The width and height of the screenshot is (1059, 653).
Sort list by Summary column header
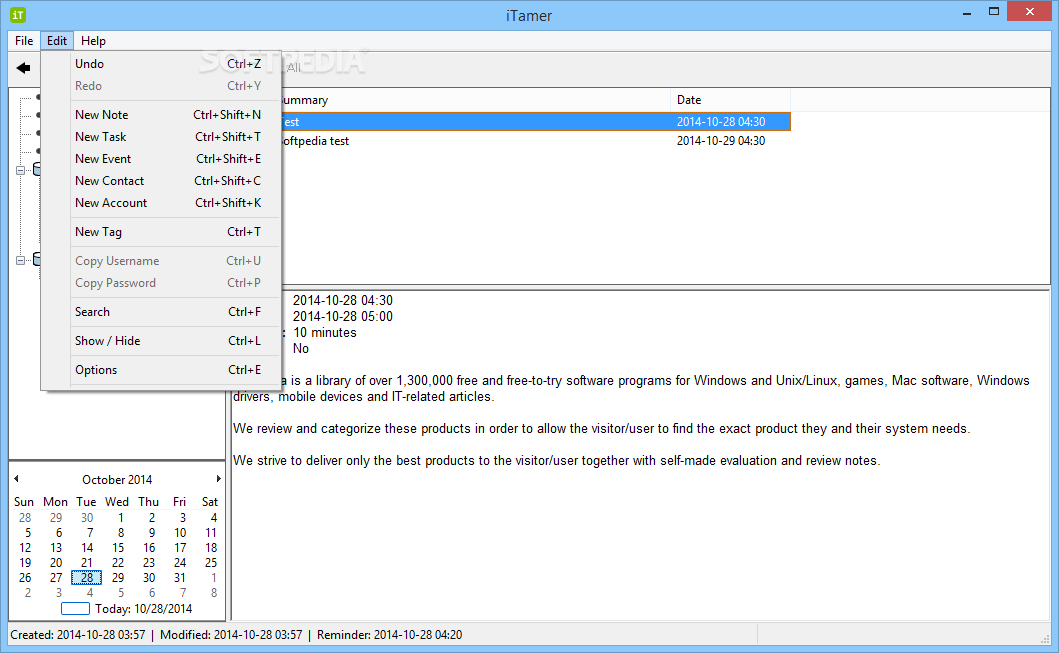pos(475,100)
